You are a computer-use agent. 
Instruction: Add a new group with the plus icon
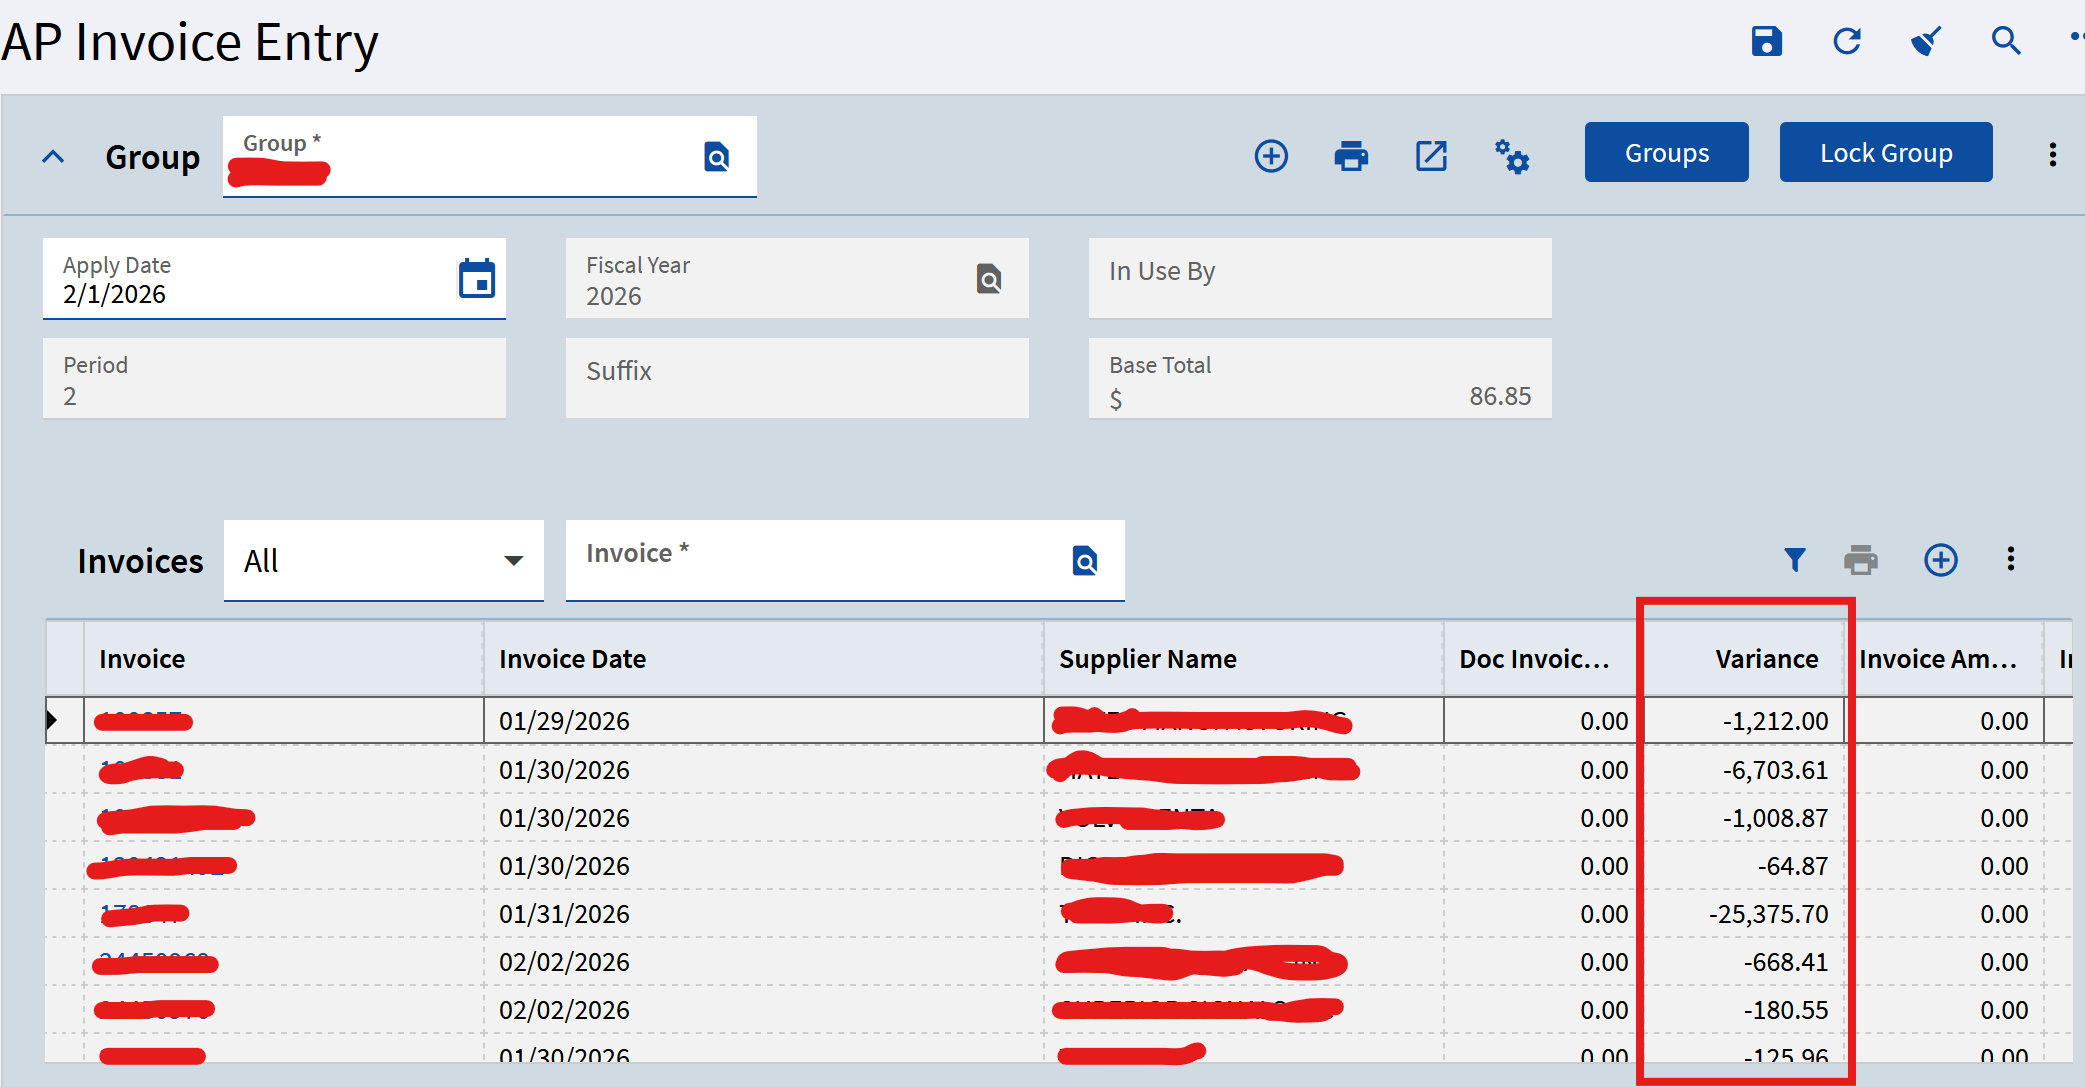(x=1271, y=156)
